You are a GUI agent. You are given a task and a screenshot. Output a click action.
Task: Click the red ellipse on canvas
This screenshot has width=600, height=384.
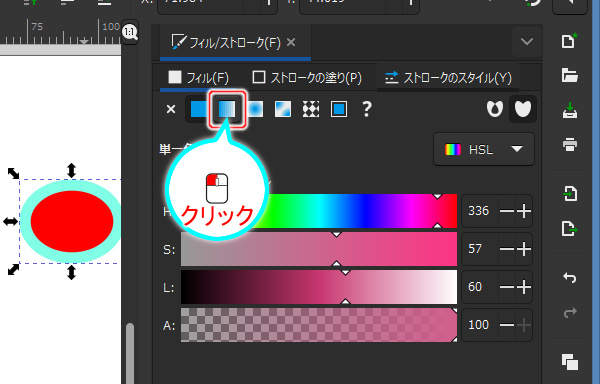(x=72, y=221)
